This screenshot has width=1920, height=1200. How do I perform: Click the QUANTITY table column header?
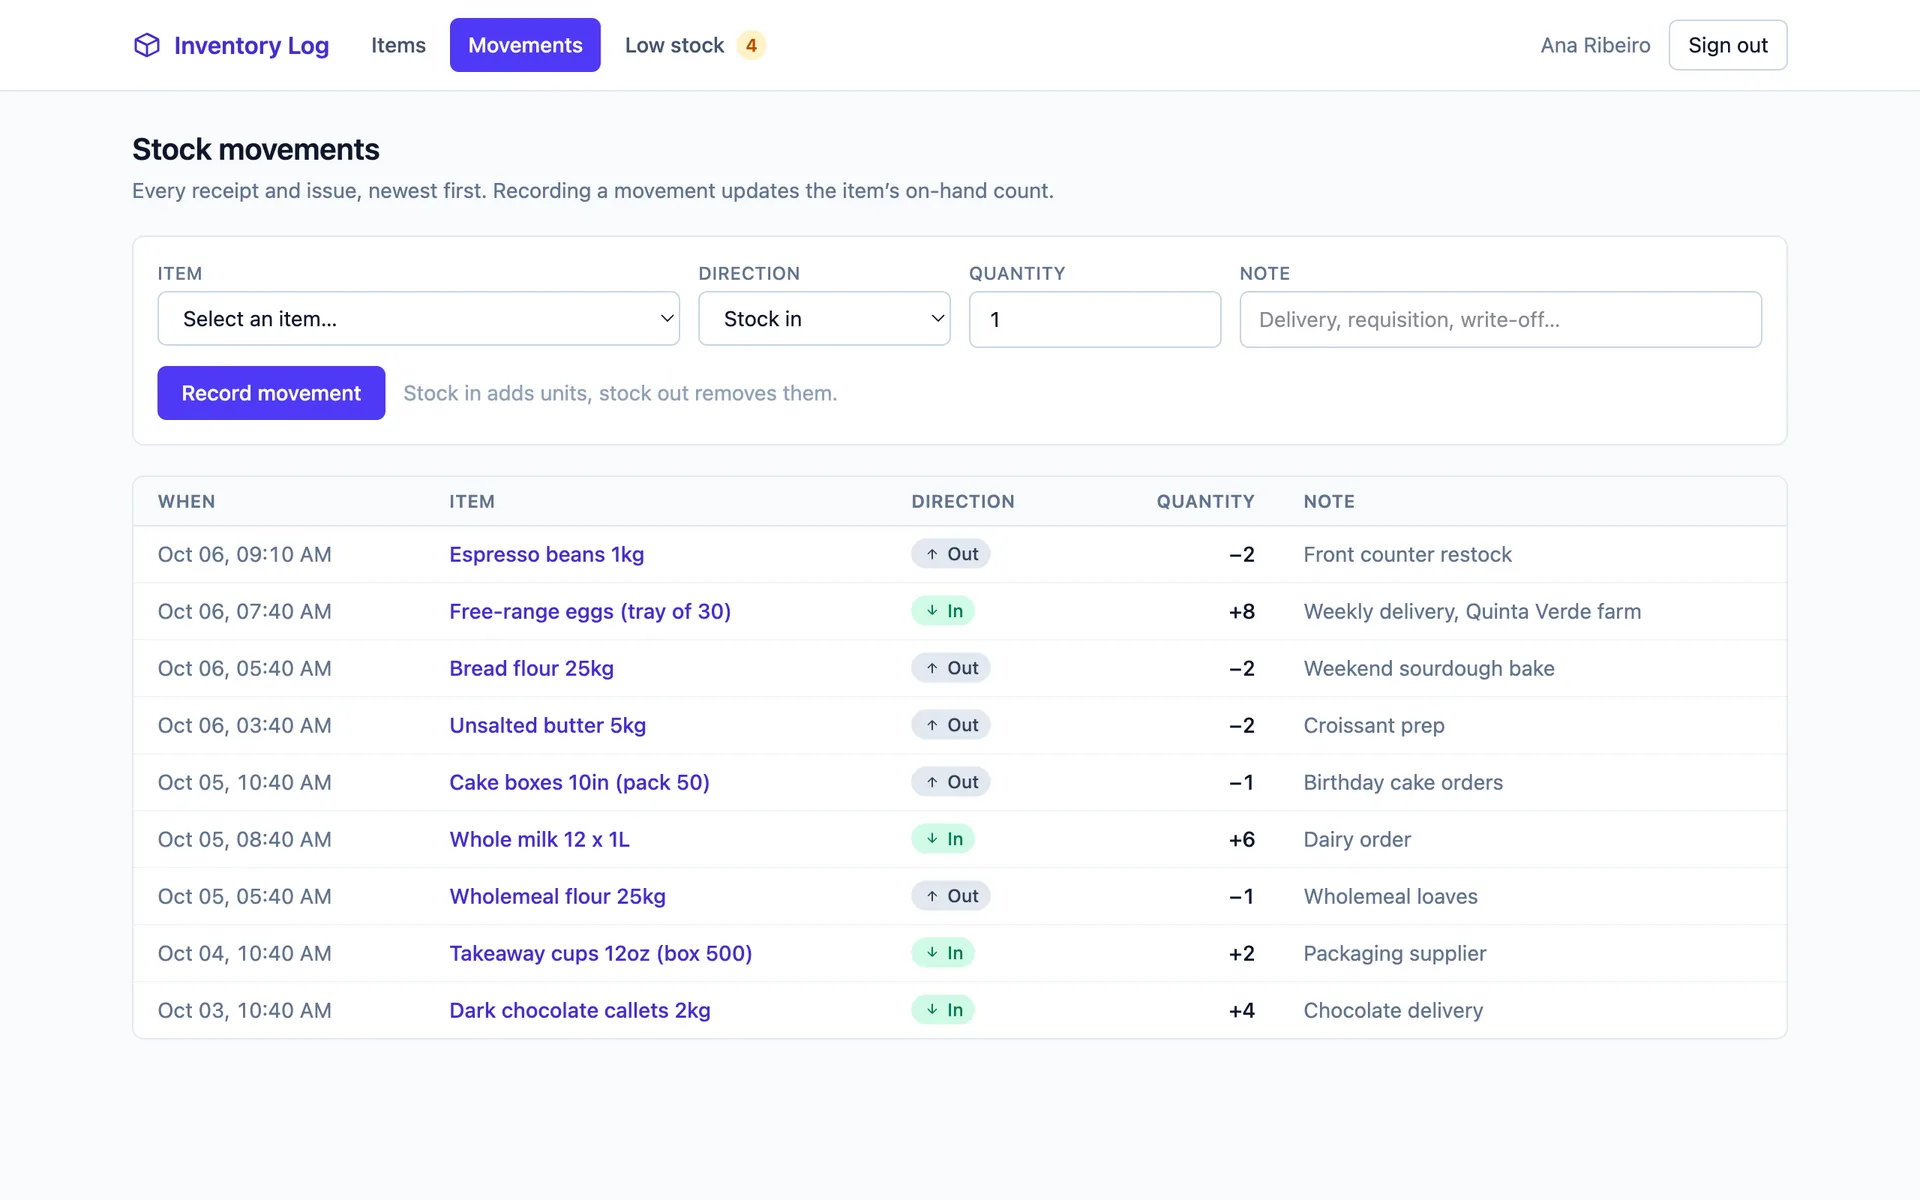[x=1205, y=501]
